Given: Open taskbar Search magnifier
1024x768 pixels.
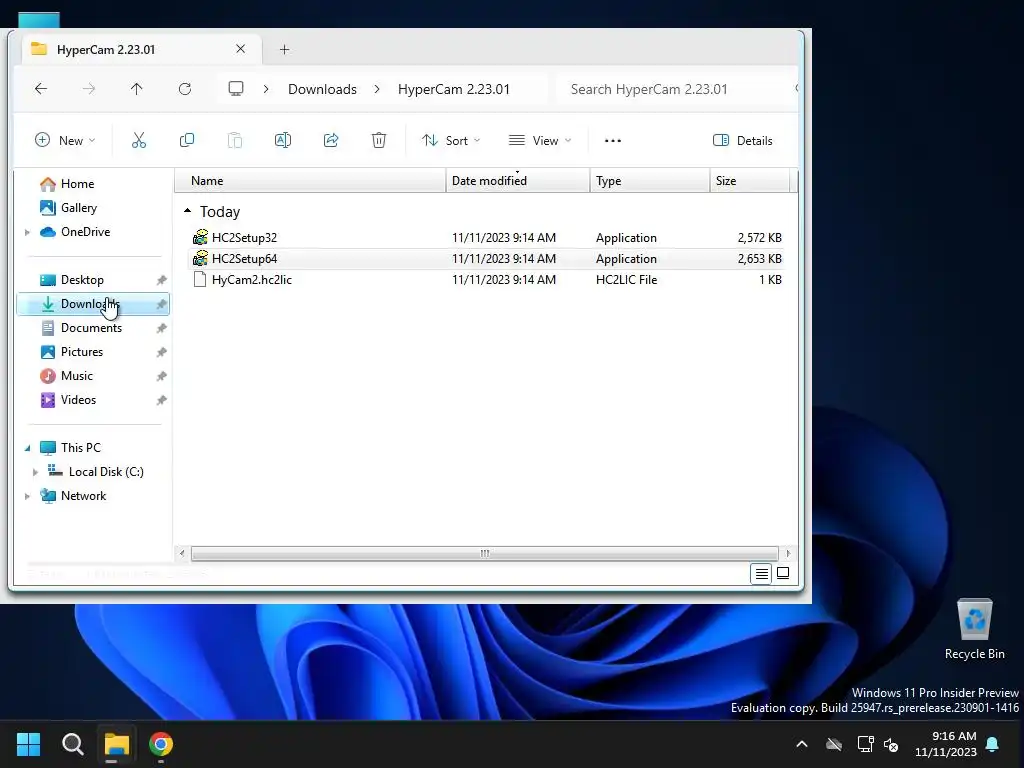Looking at the screenshot, I should click(x=72, y=744).
